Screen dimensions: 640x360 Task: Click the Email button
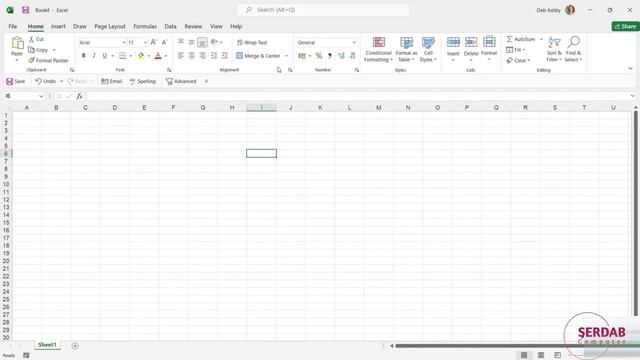tap(112, 81)
